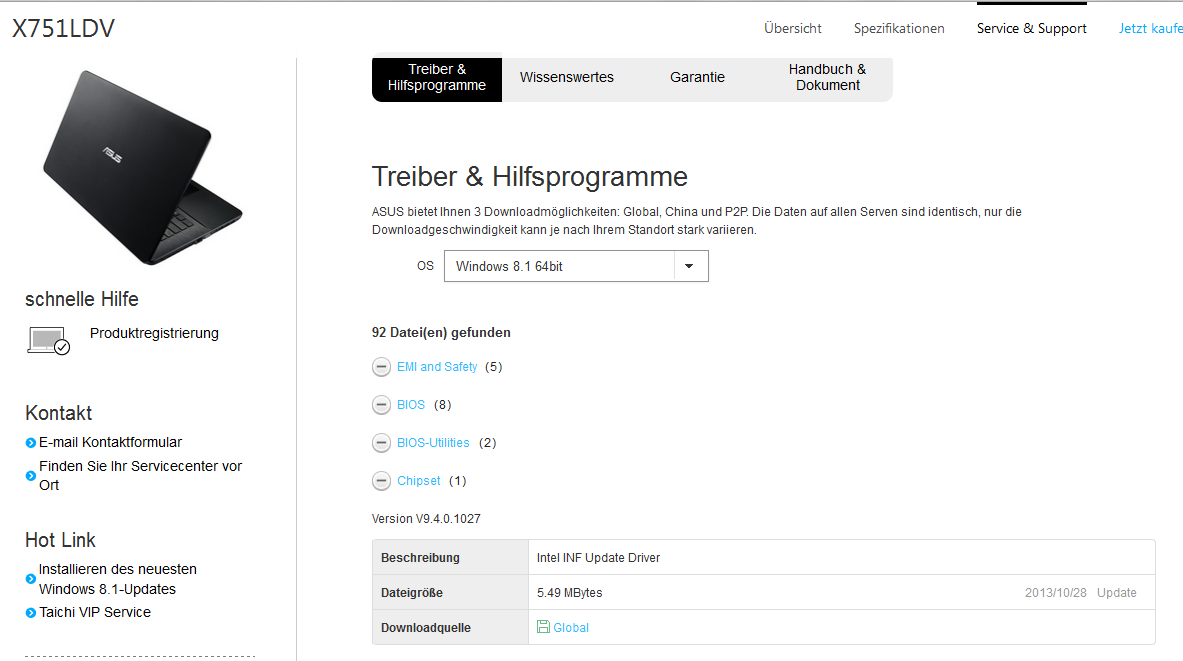Click the Global download disk icon
The height and width of the screenshot is (661, 1183).
pyautogui.click(x=543, y=626)
